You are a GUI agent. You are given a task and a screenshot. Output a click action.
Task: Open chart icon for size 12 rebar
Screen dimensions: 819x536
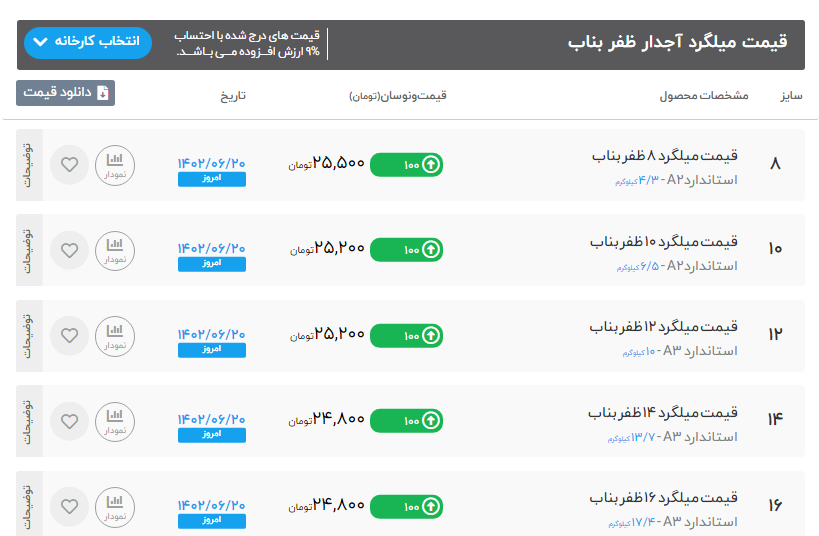114,336
